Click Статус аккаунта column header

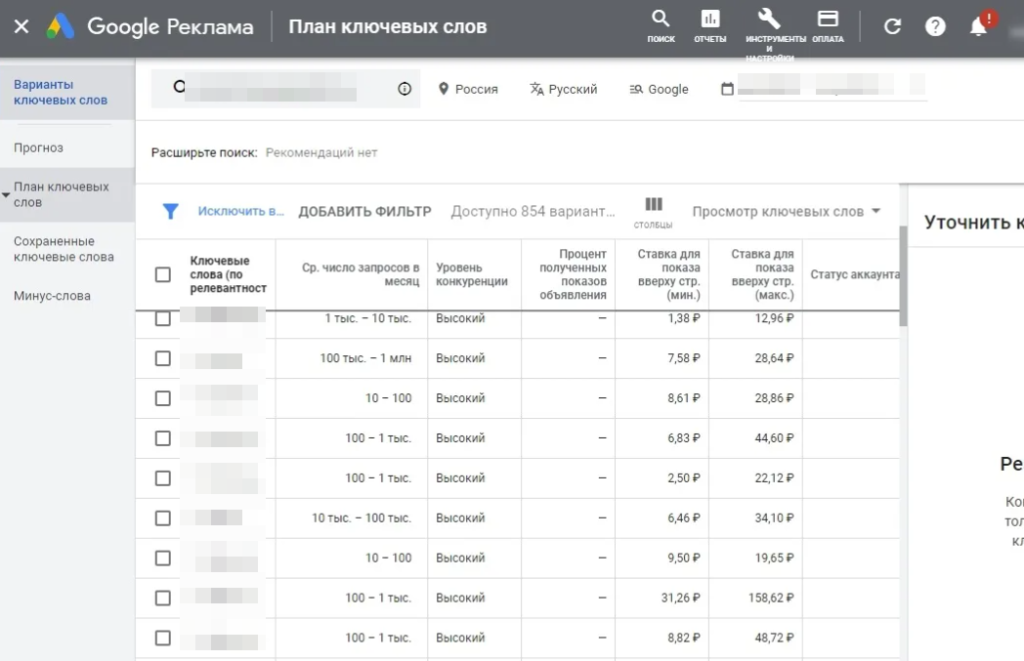pos(855,274)
